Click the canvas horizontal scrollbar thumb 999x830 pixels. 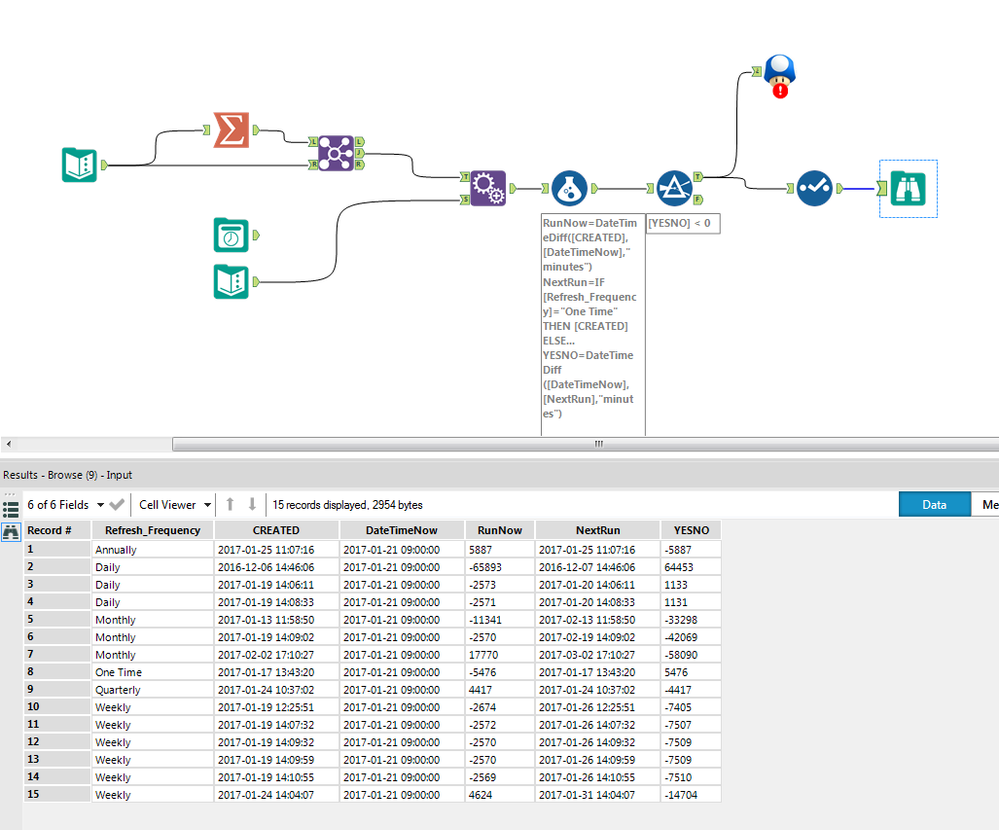click(x=586, y=444)
